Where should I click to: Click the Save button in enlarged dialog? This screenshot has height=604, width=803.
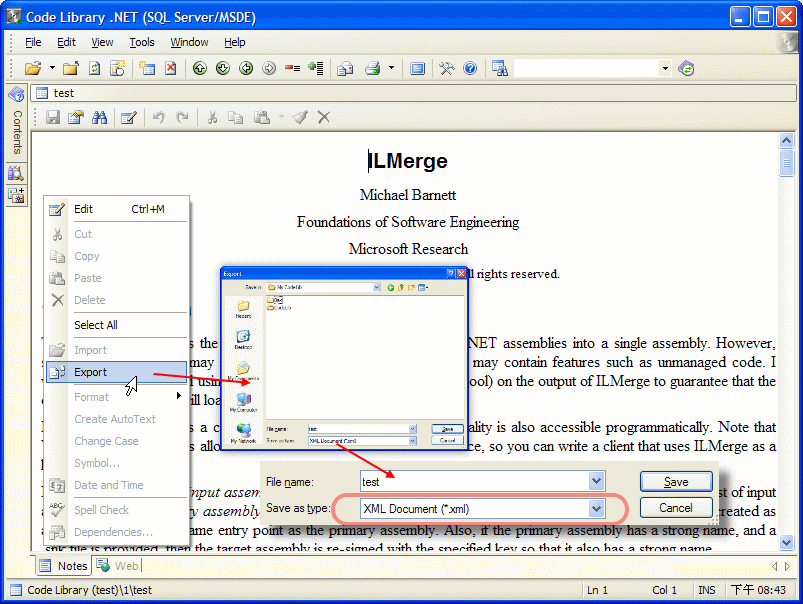(x=676, y=482)
